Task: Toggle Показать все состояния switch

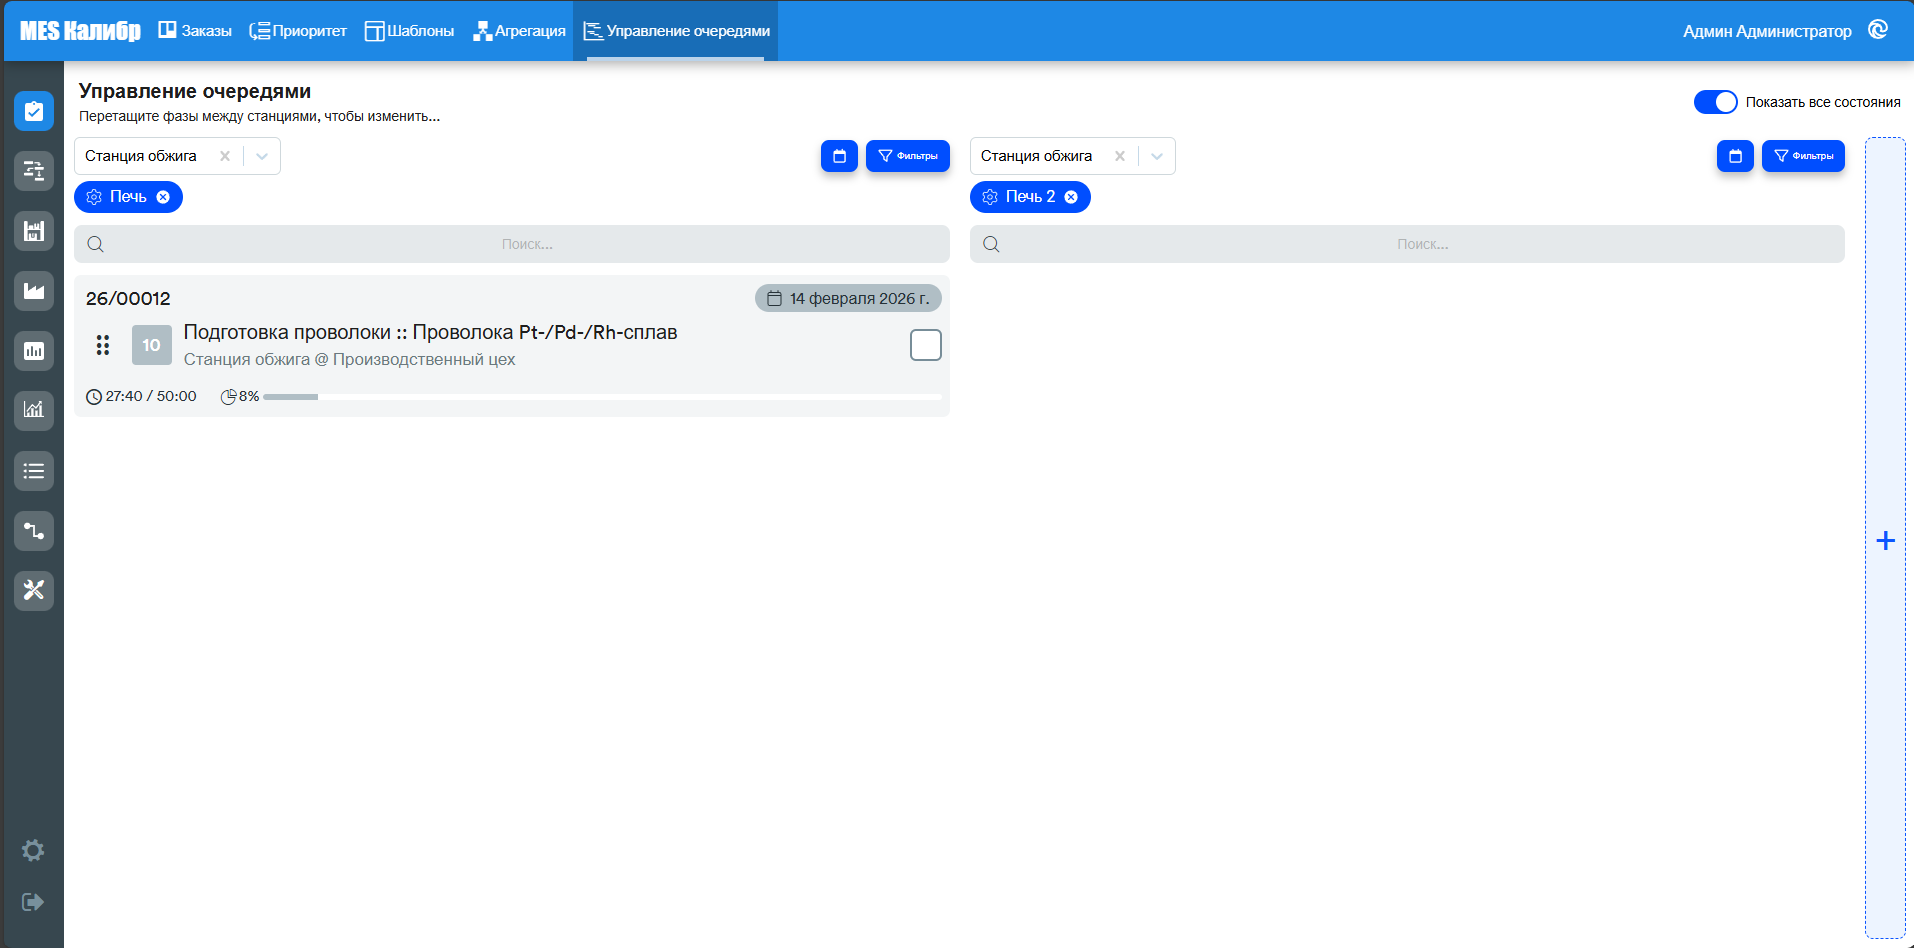Action: (1716, 102)
